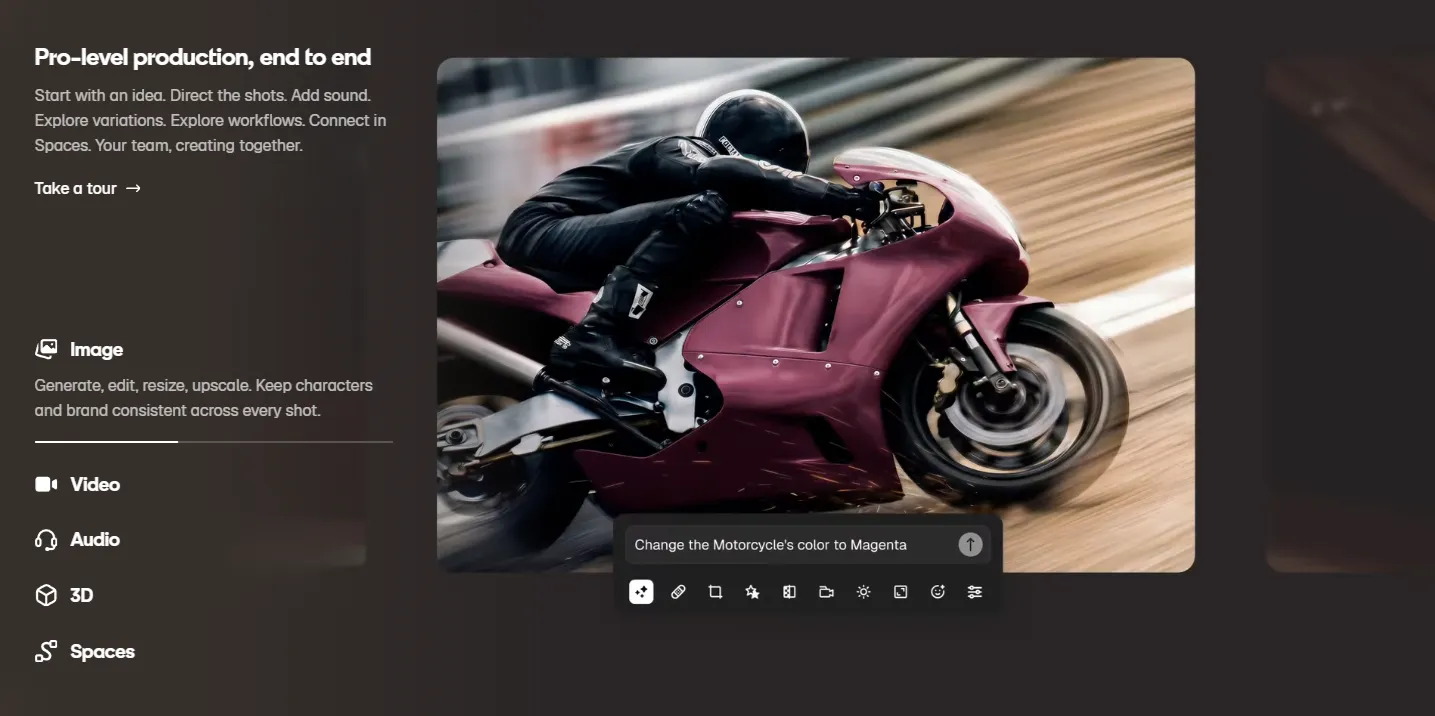
Task: Switch to the Video tab
Action: (x=77, y=484)
